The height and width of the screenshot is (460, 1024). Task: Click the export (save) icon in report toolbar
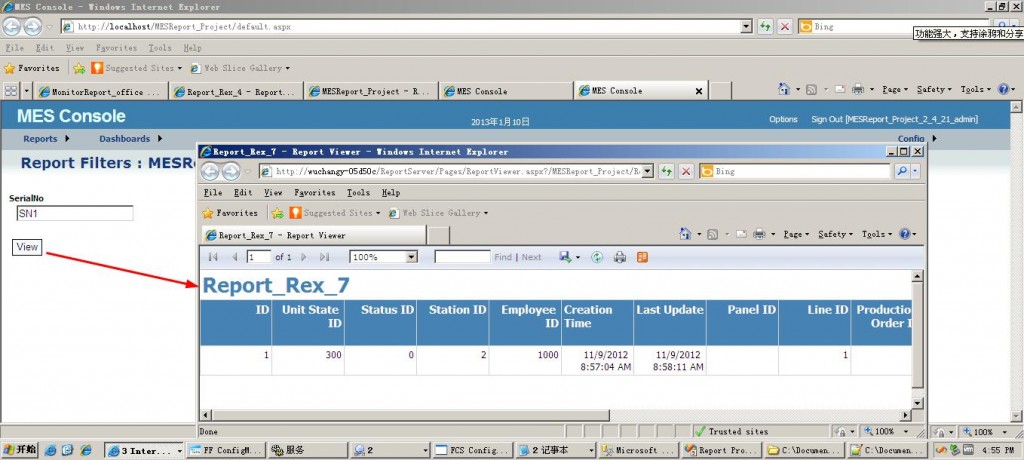(x=566, y=257)
